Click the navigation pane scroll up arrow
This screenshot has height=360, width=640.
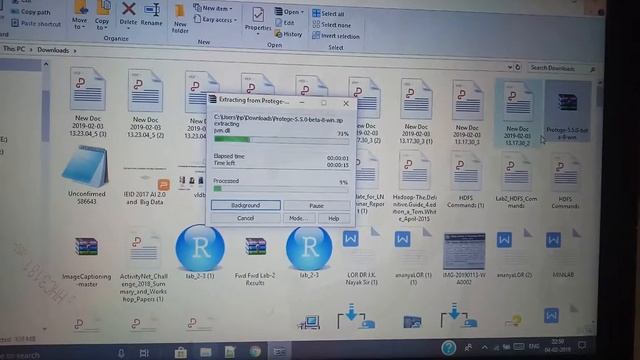click(46, 64)
